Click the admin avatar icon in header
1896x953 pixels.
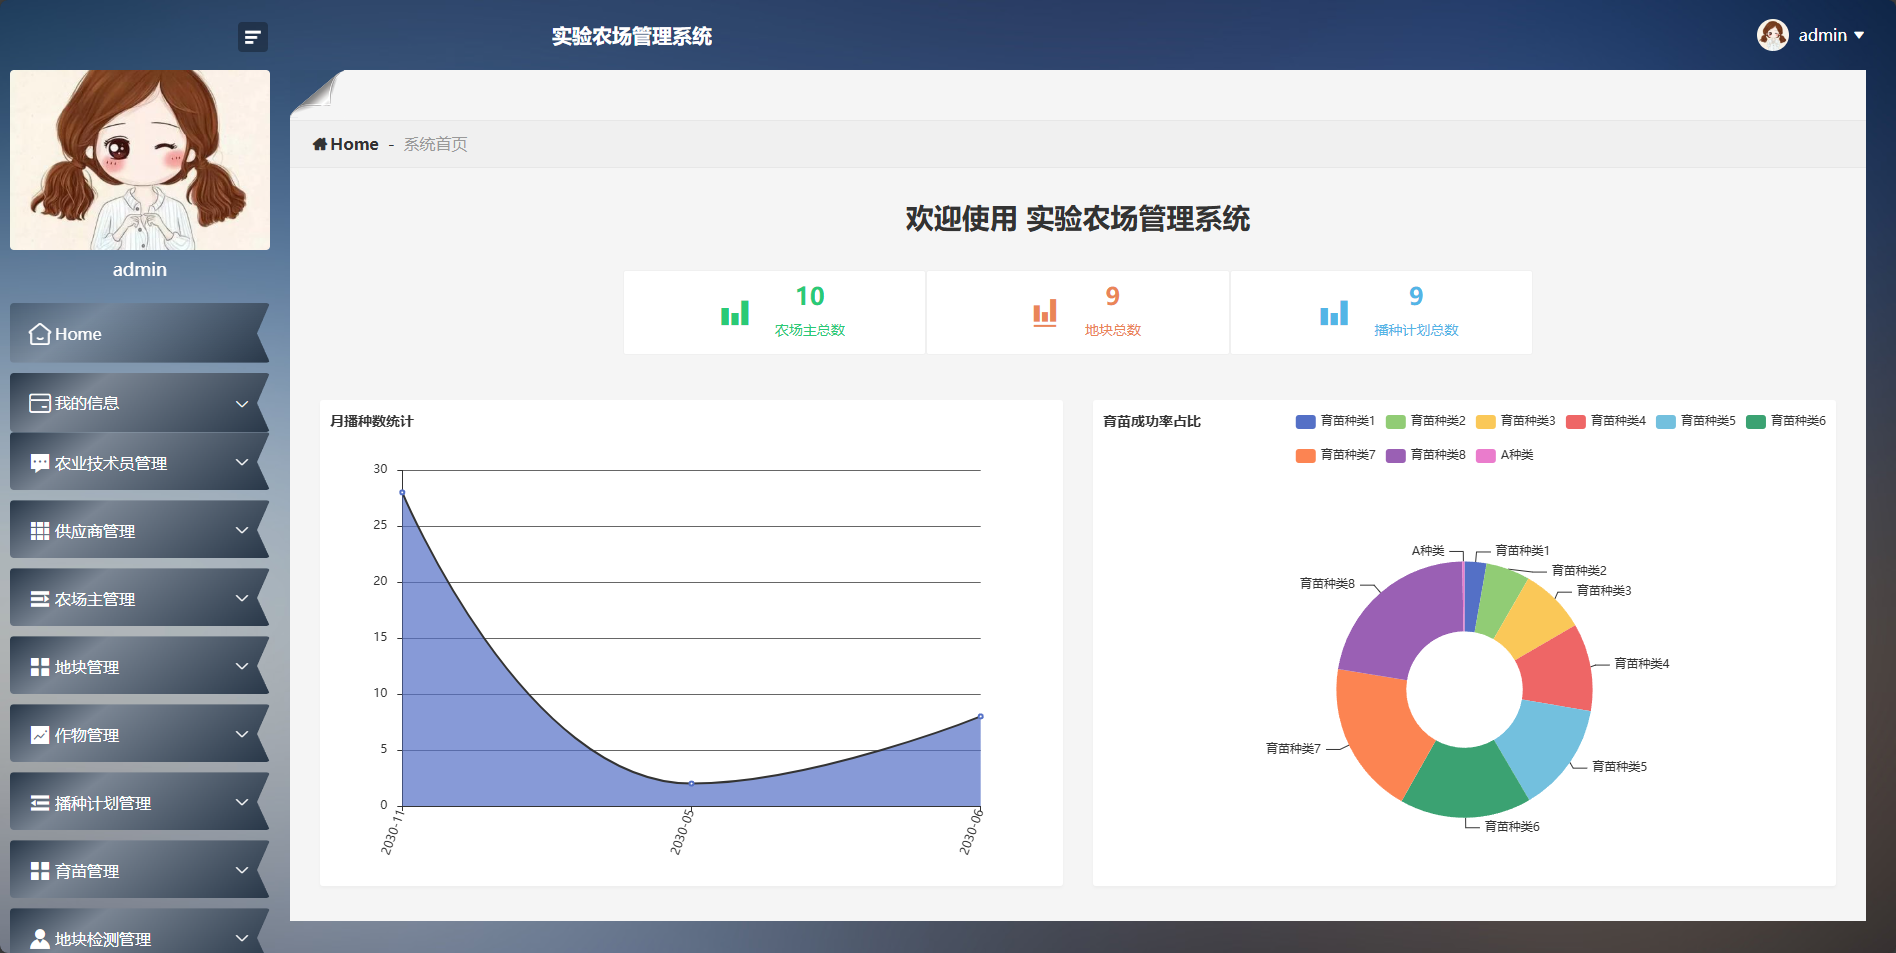click(1773, 35)
